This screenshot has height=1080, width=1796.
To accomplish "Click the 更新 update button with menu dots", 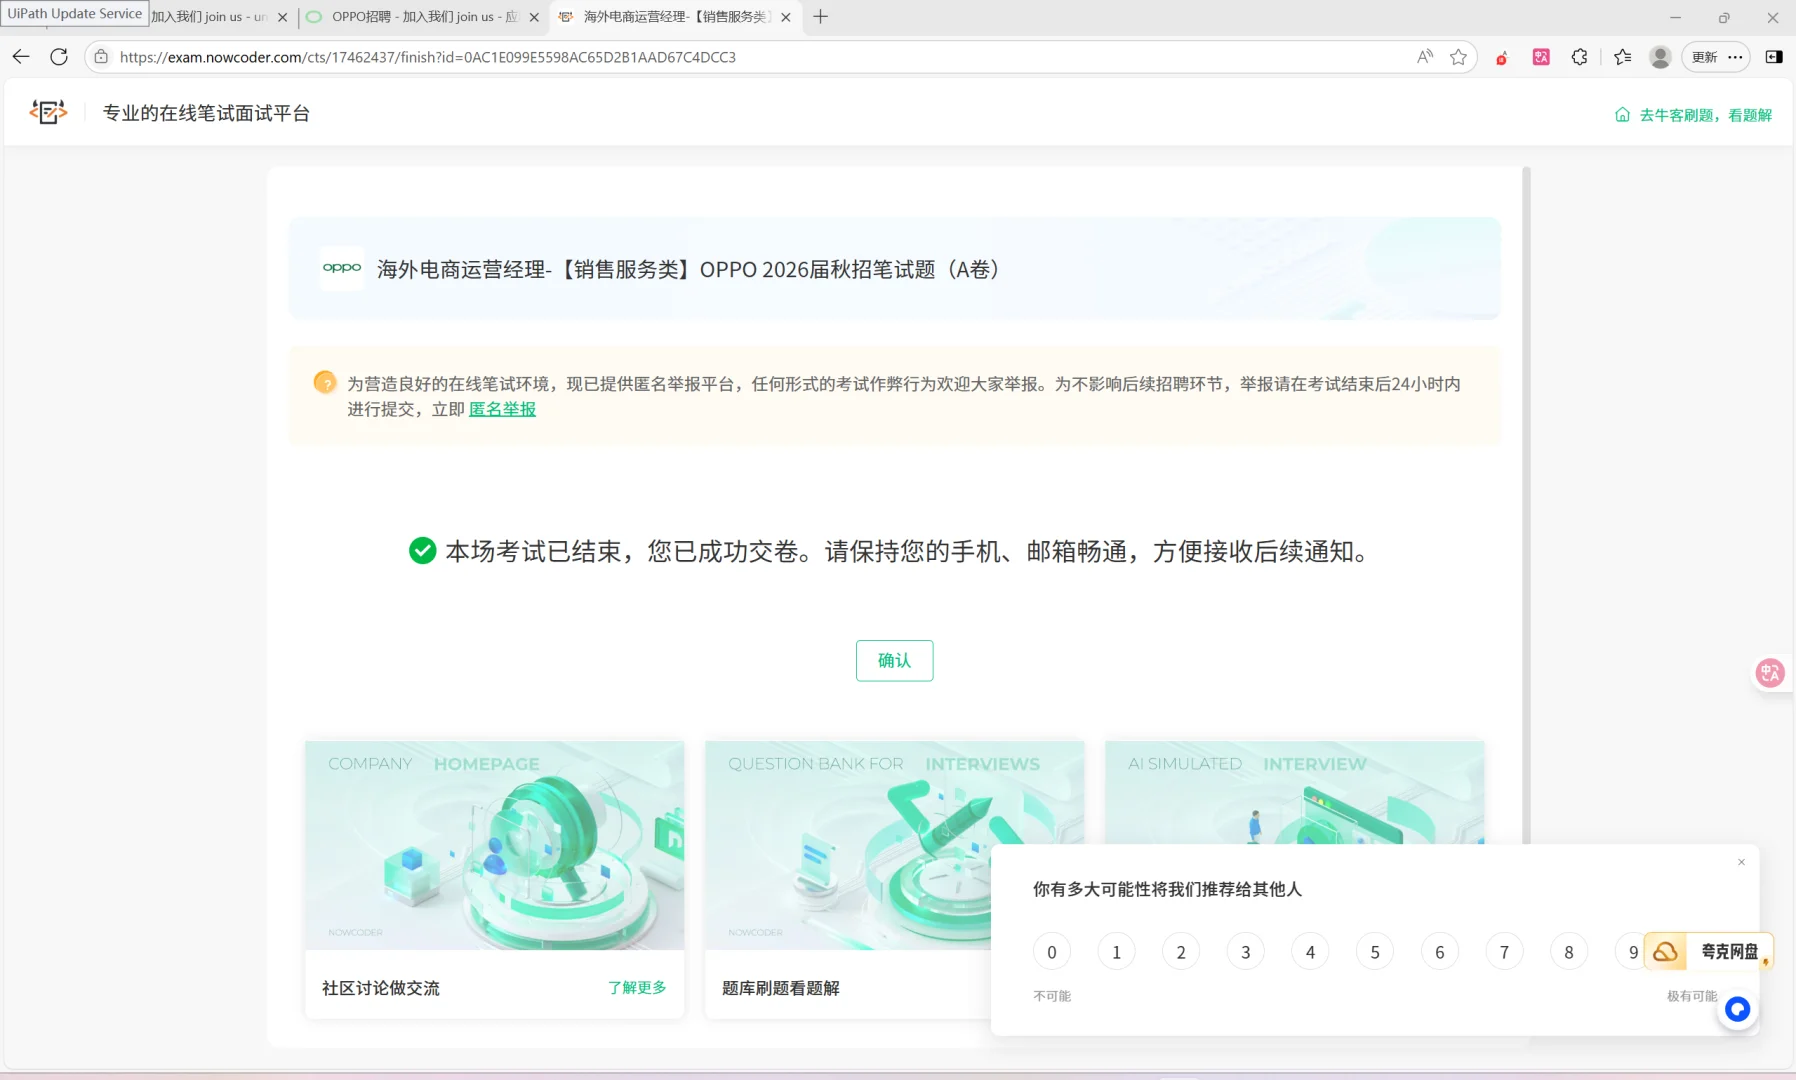I will pyautogui.click(x=1716, y=57).
